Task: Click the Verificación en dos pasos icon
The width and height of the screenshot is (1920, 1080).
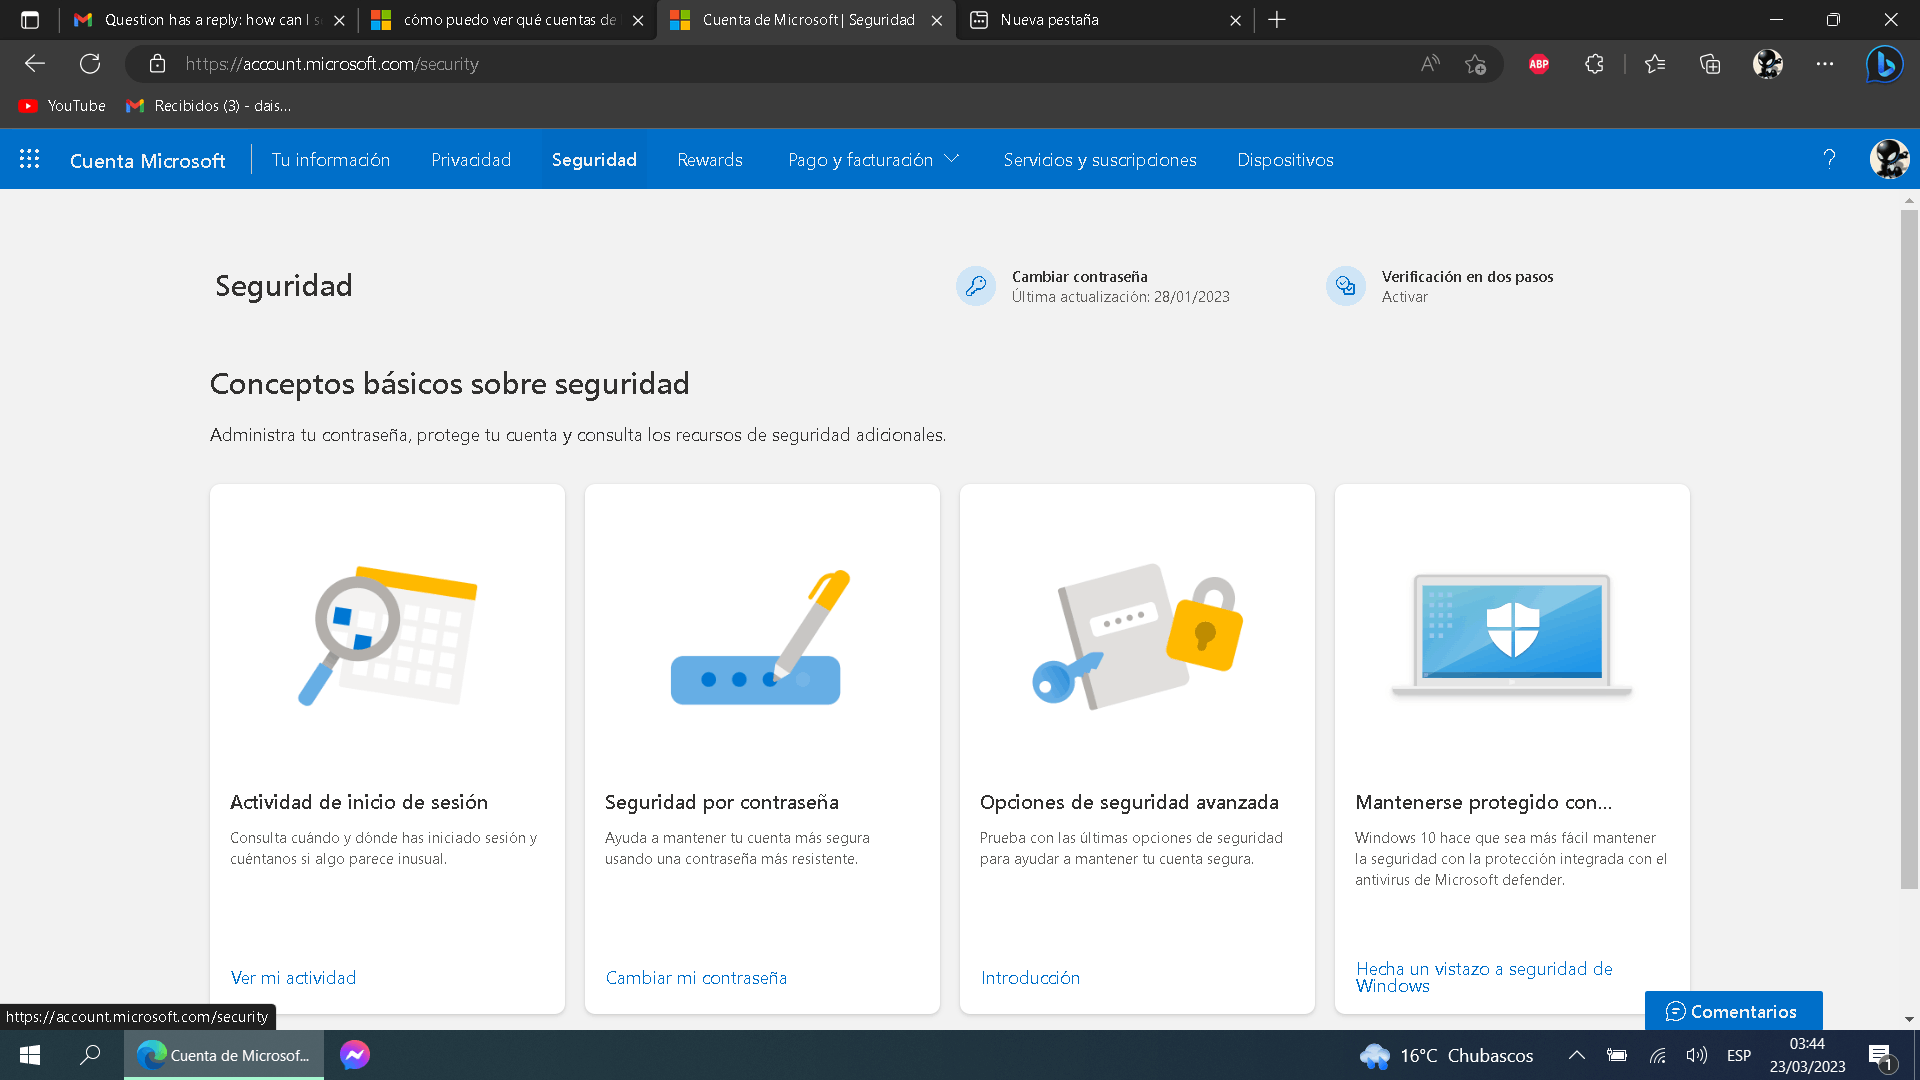Action: point(1346,286)
